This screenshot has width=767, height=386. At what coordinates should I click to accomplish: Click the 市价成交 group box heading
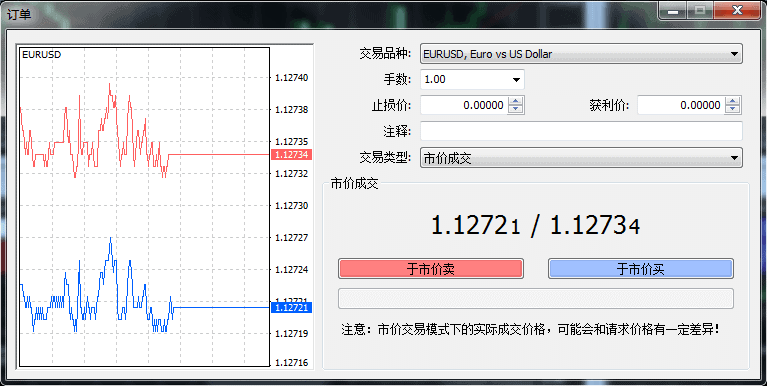point(355,183)
